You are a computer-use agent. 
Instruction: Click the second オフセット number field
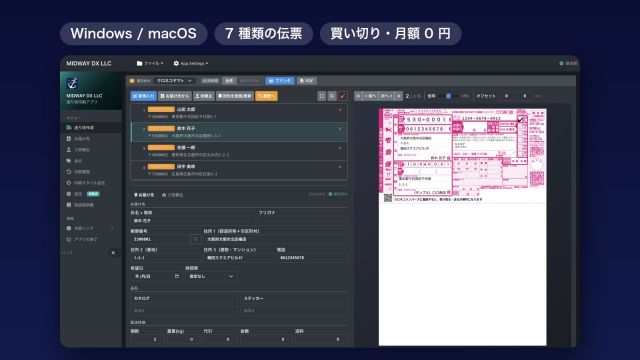(x=524, y=96)
